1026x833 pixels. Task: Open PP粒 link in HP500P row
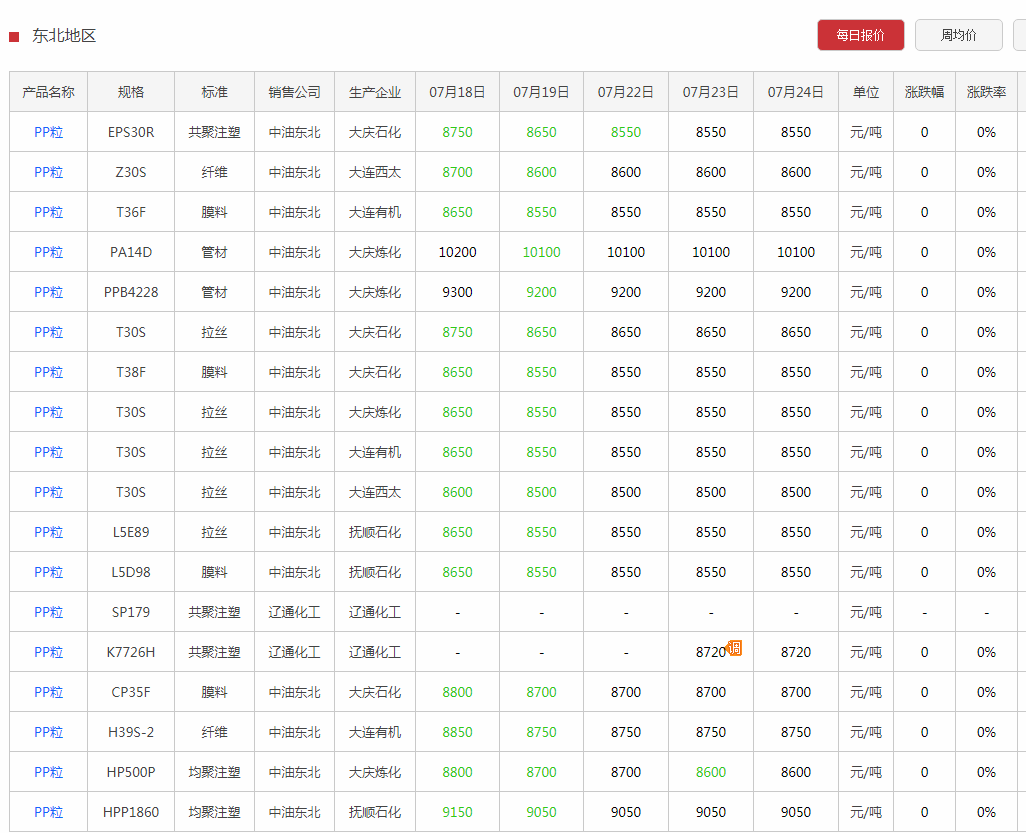(x=48, y=772)
